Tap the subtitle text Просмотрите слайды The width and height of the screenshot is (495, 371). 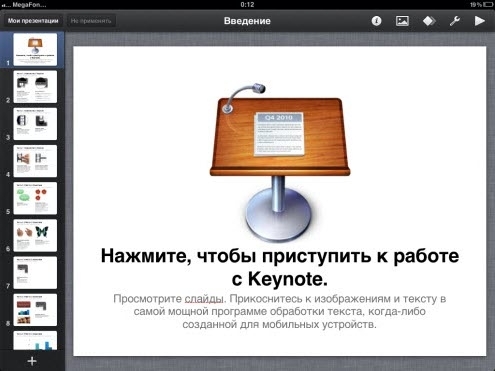coord(168,299)
